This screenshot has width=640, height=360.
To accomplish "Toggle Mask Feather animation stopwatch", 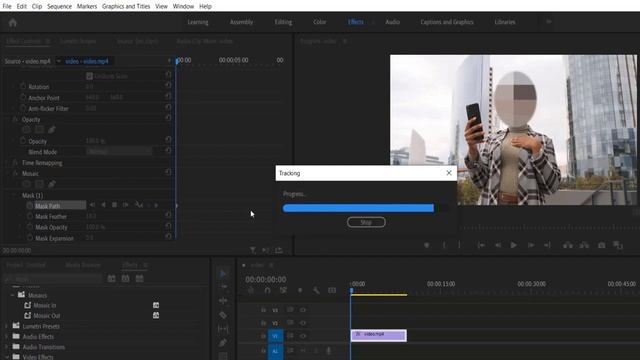I will click(30, 216).
